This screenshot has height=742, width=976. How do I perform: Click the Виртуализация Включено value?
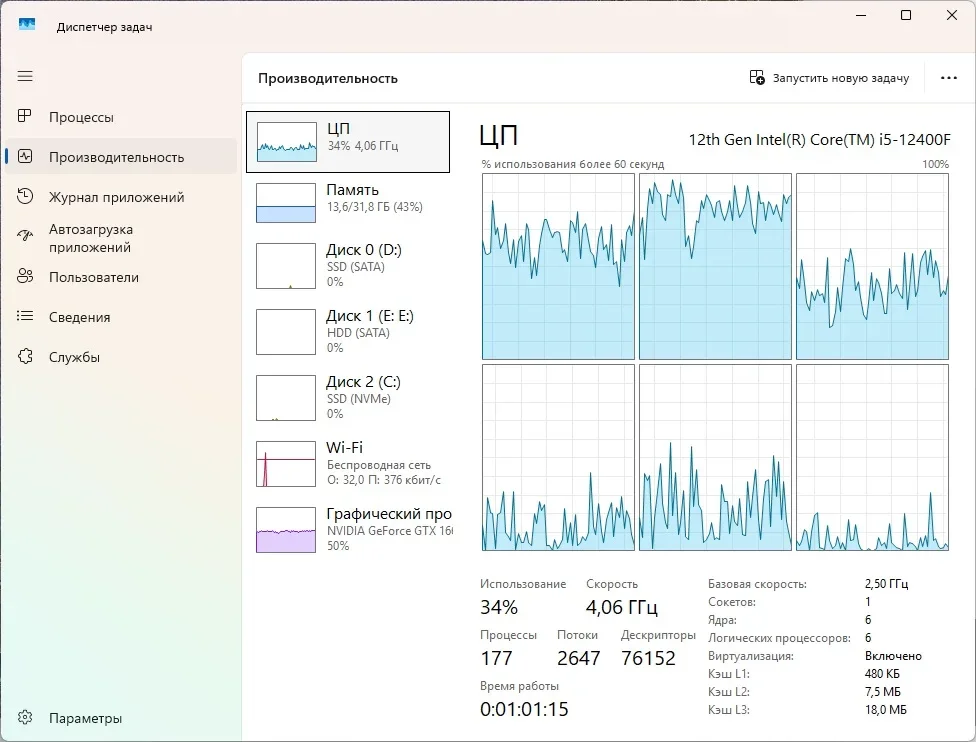(x=893, y=656)
